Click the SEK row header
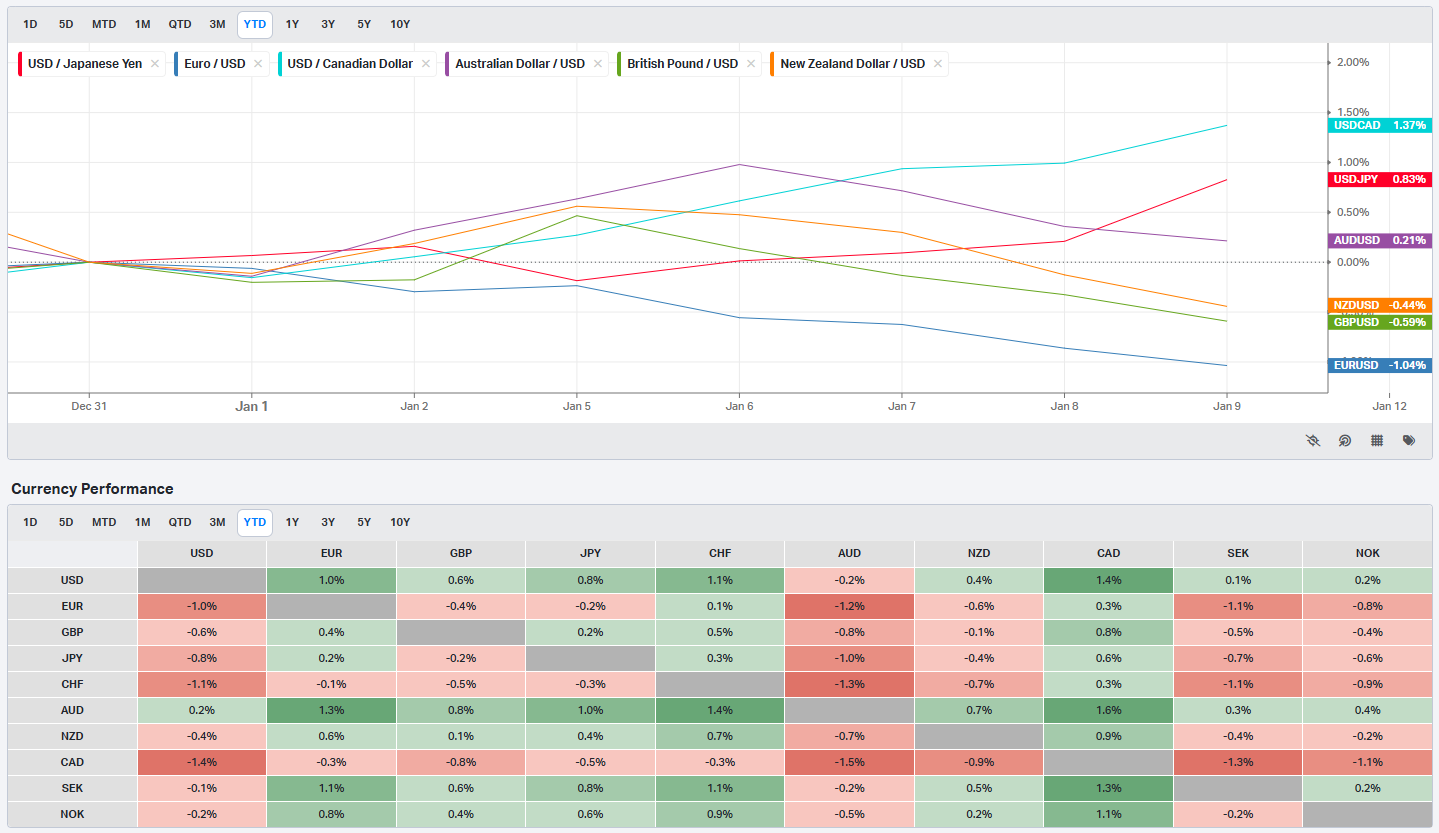 tap(72, 788)
